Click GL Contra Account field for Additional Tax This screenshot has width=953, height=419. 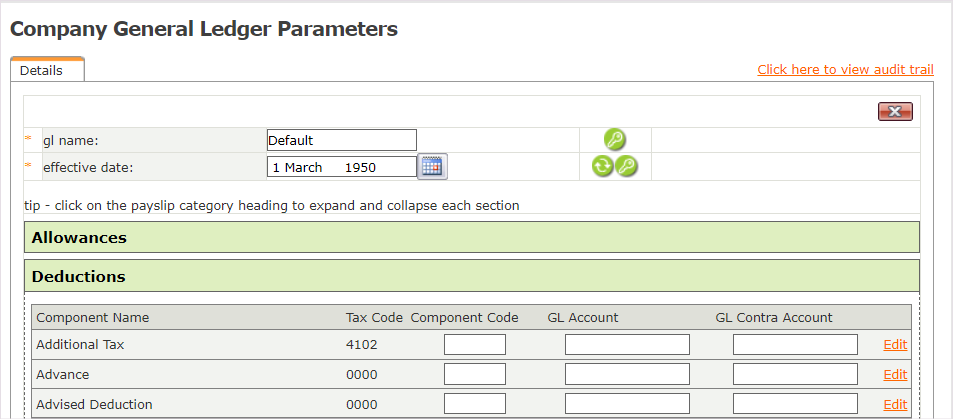(795, 345)
